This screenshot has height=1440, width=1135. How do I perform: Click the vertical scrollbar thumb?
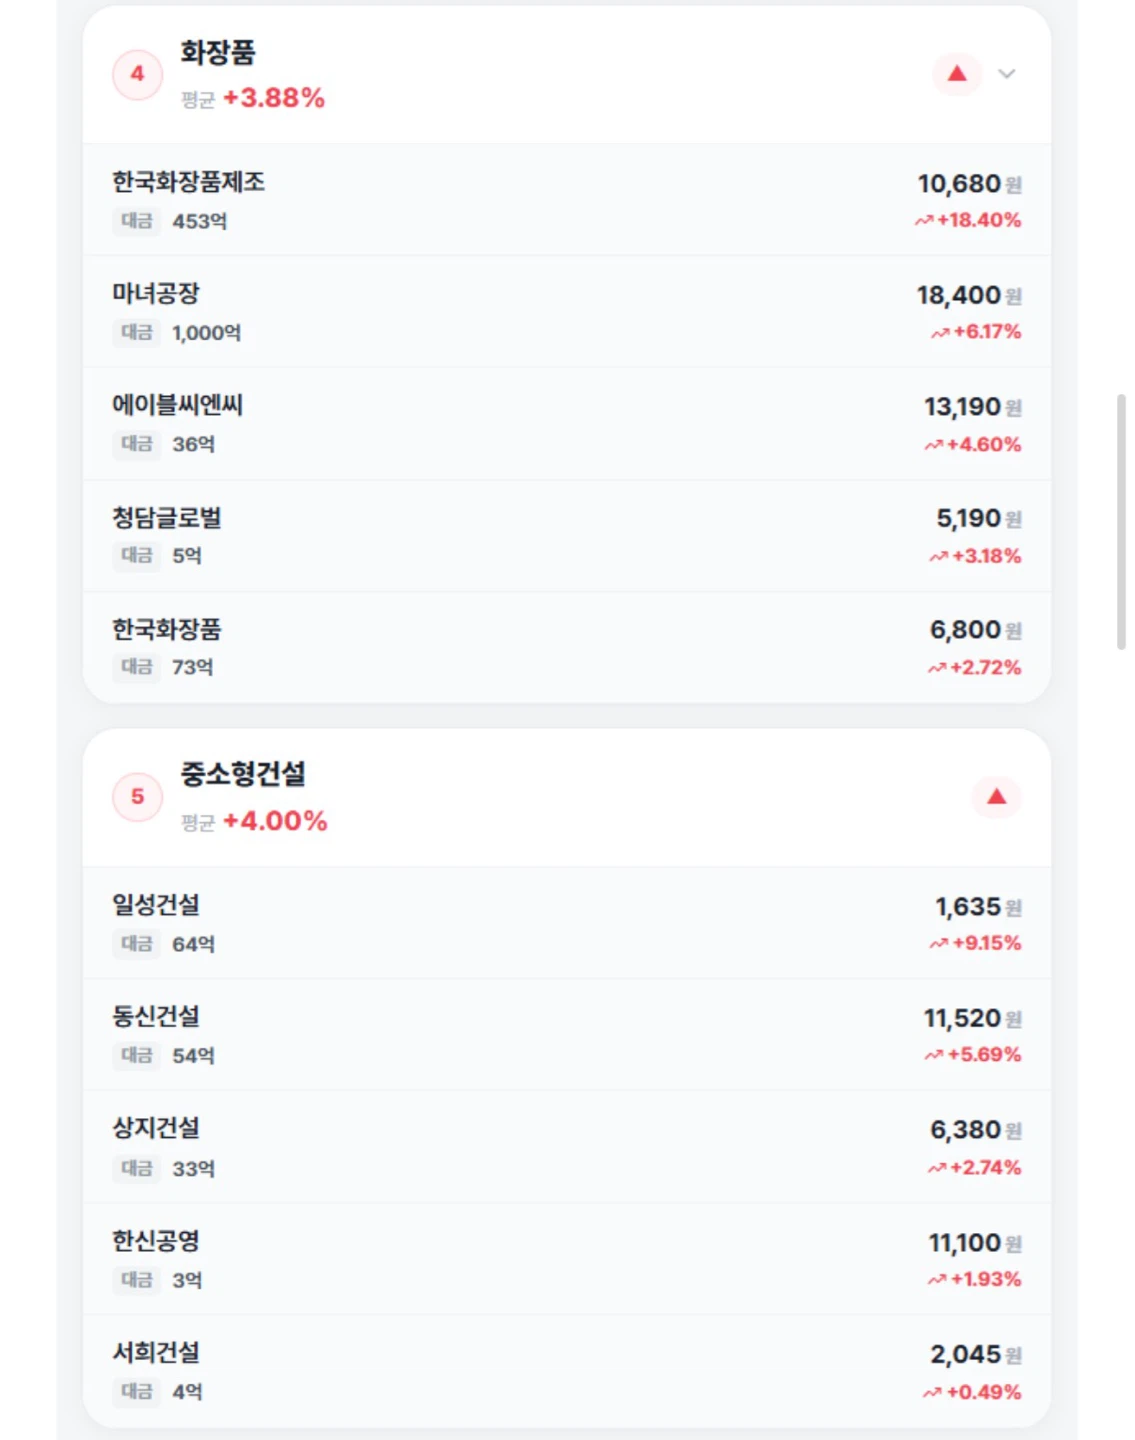tap(1121, 522)
